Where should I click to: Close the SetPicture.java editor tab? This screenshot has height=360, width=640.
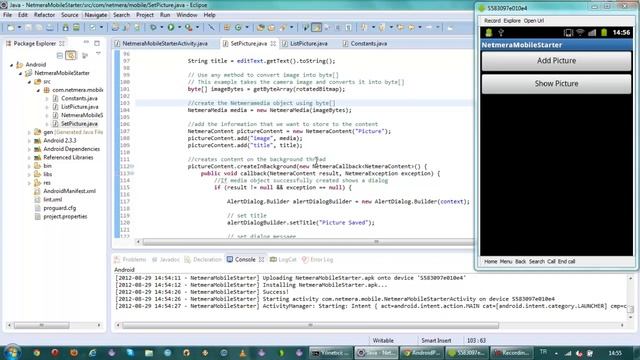[273, 43]
